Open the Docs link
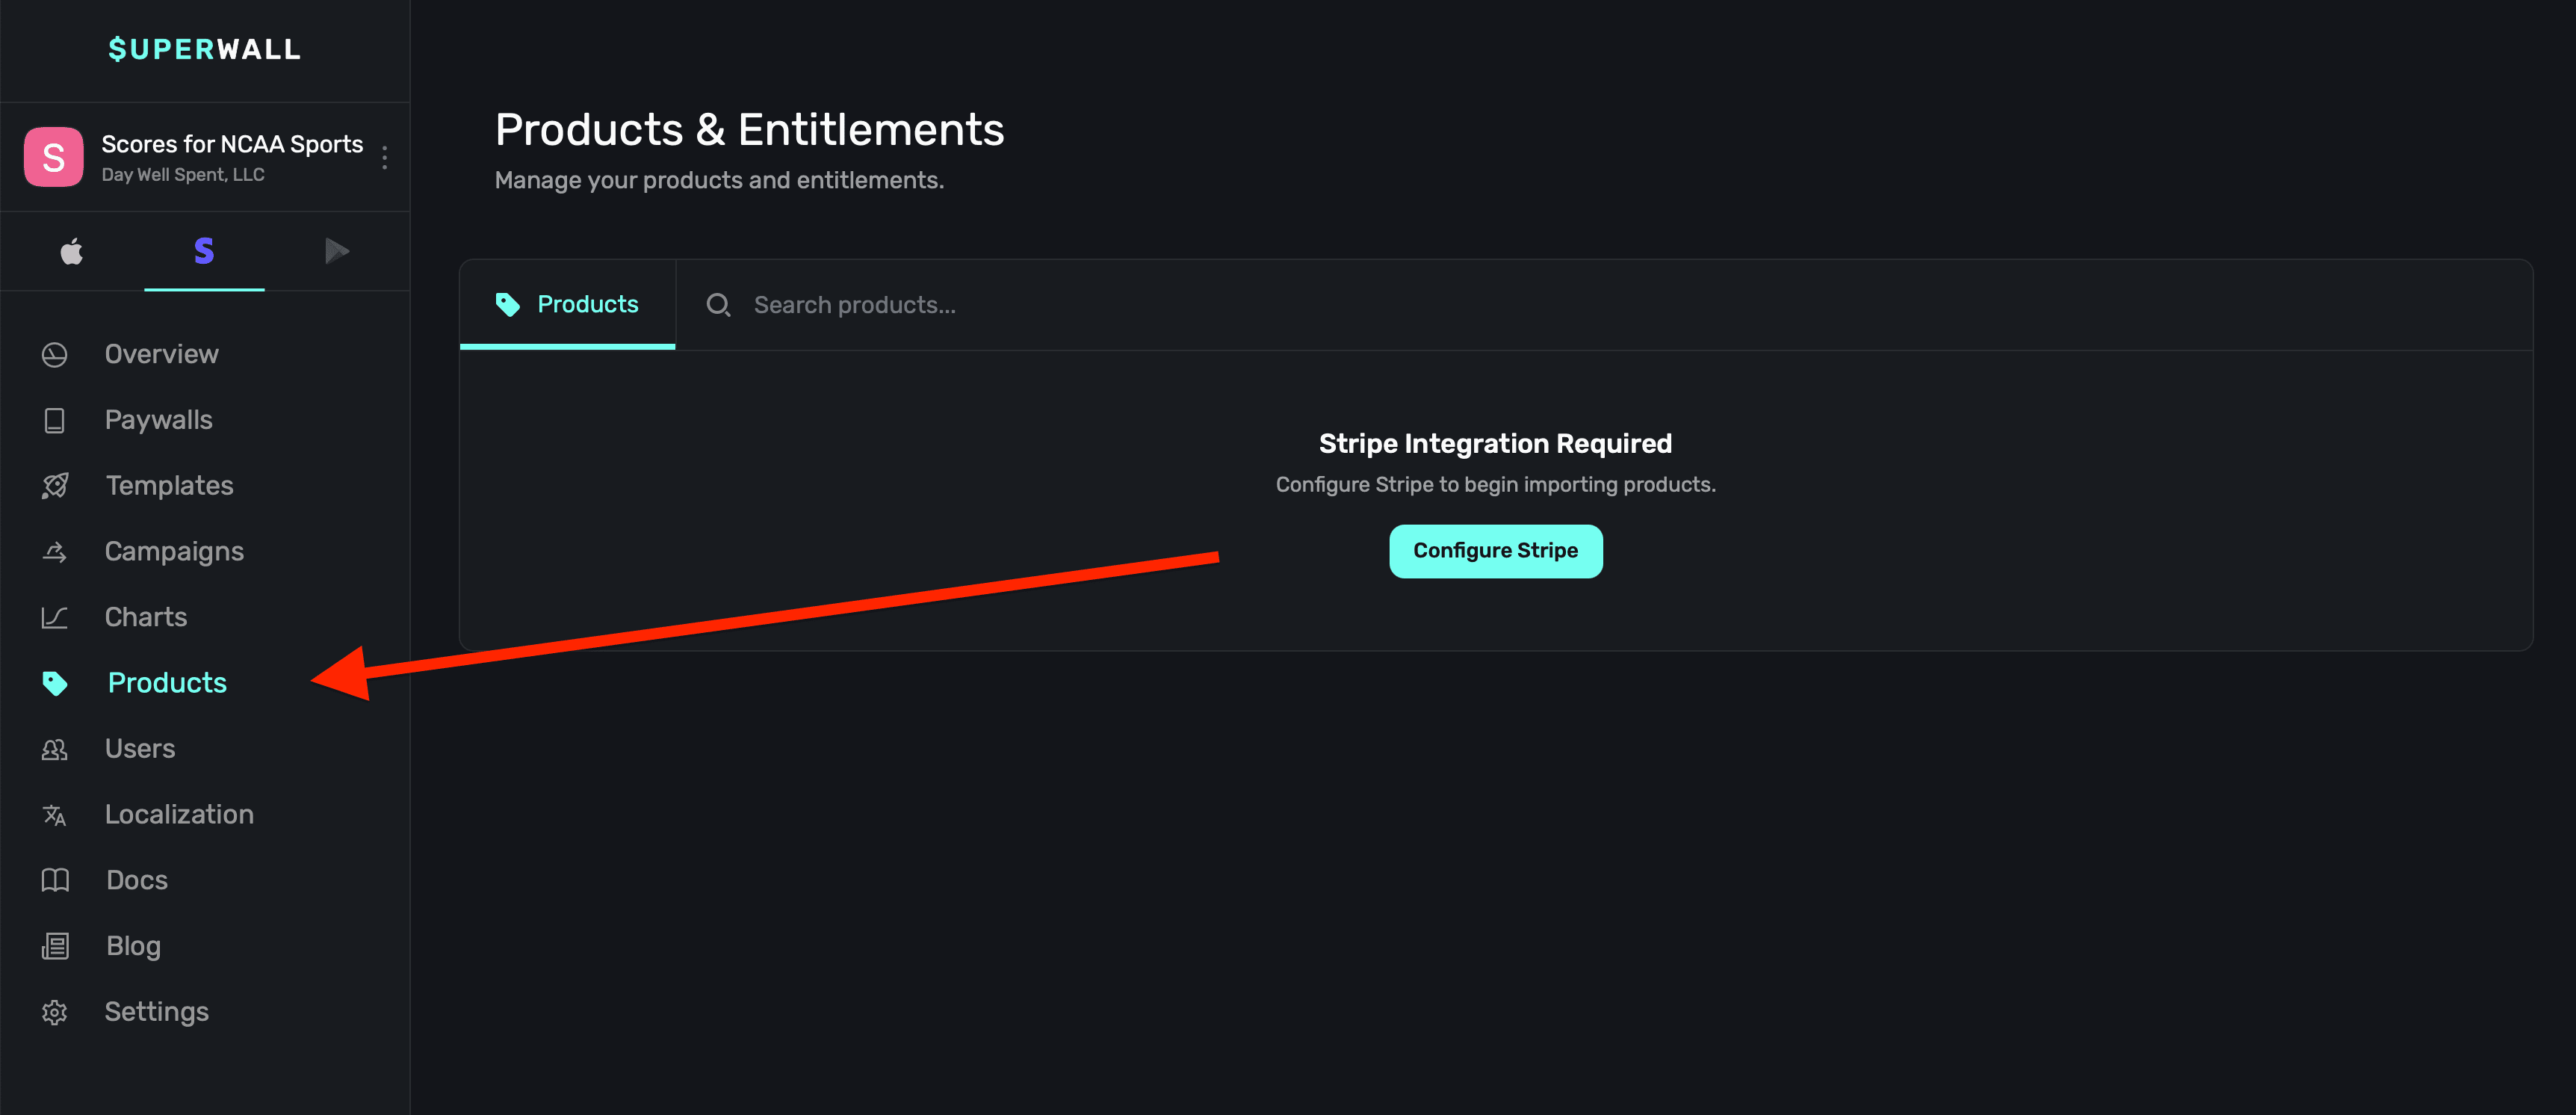The height and width of the screenshot is (1115, 2576). 137,880
